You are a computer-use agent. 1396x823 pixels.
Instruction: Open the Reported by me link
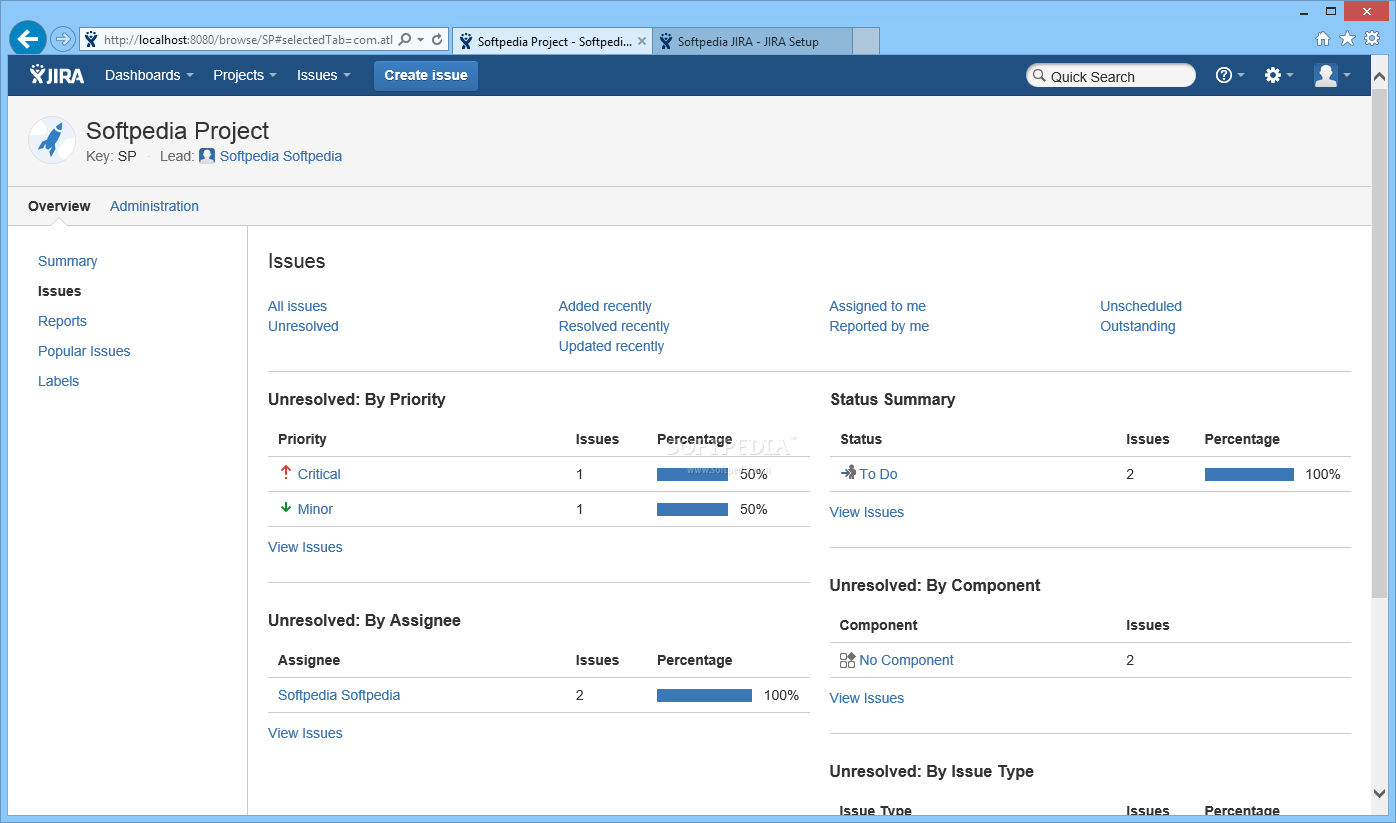[879, 326]
